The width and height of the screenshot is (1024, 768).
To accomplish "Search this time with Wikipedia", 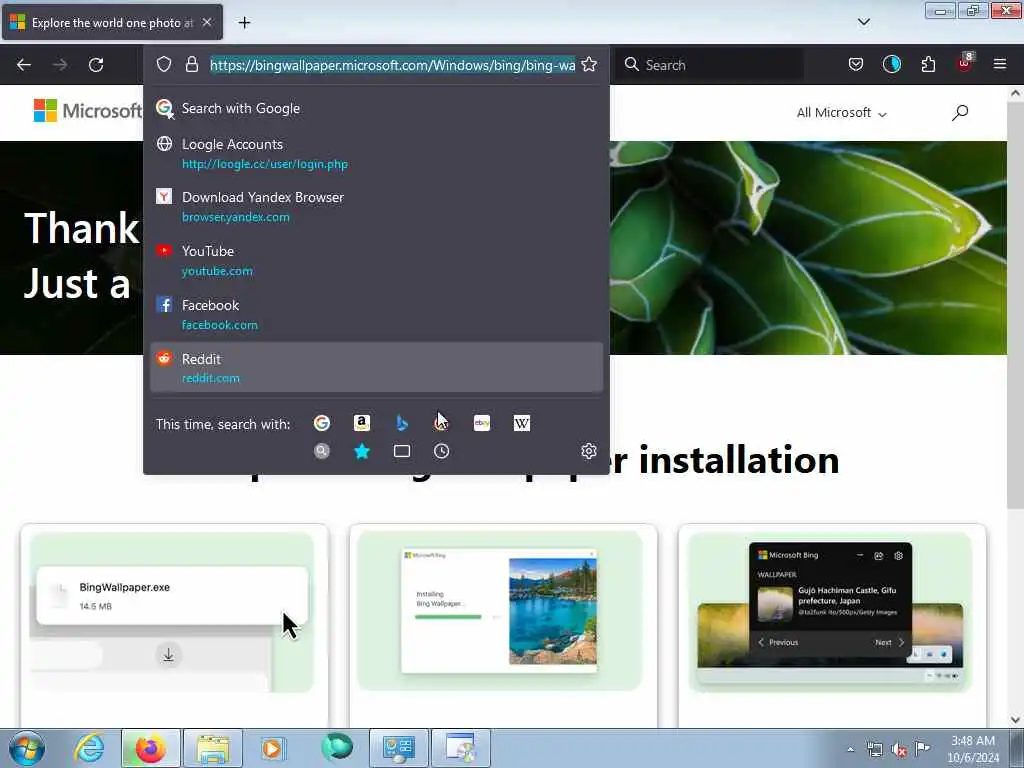I will click(x=522, y=423).
